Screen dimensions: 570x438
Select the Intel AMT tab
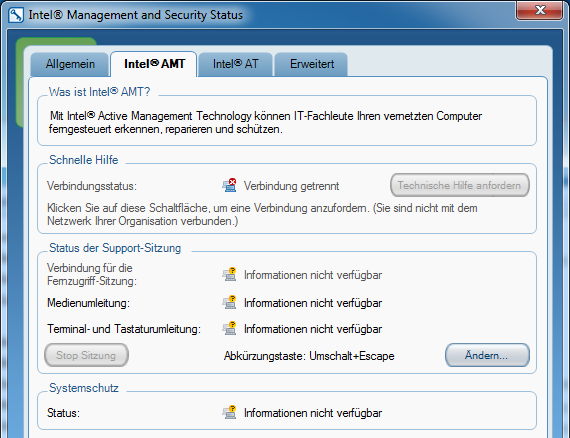(x=154, y=64)
